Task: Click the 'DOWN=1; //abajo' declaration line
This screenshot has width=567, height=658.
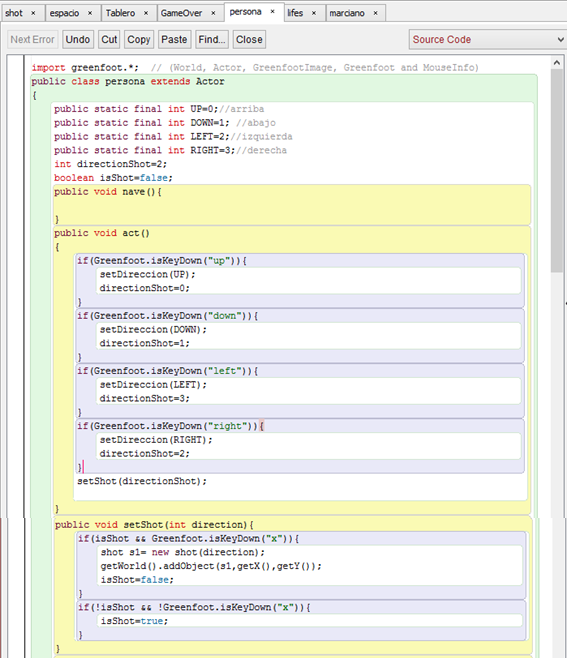Action: click(165, 123)
